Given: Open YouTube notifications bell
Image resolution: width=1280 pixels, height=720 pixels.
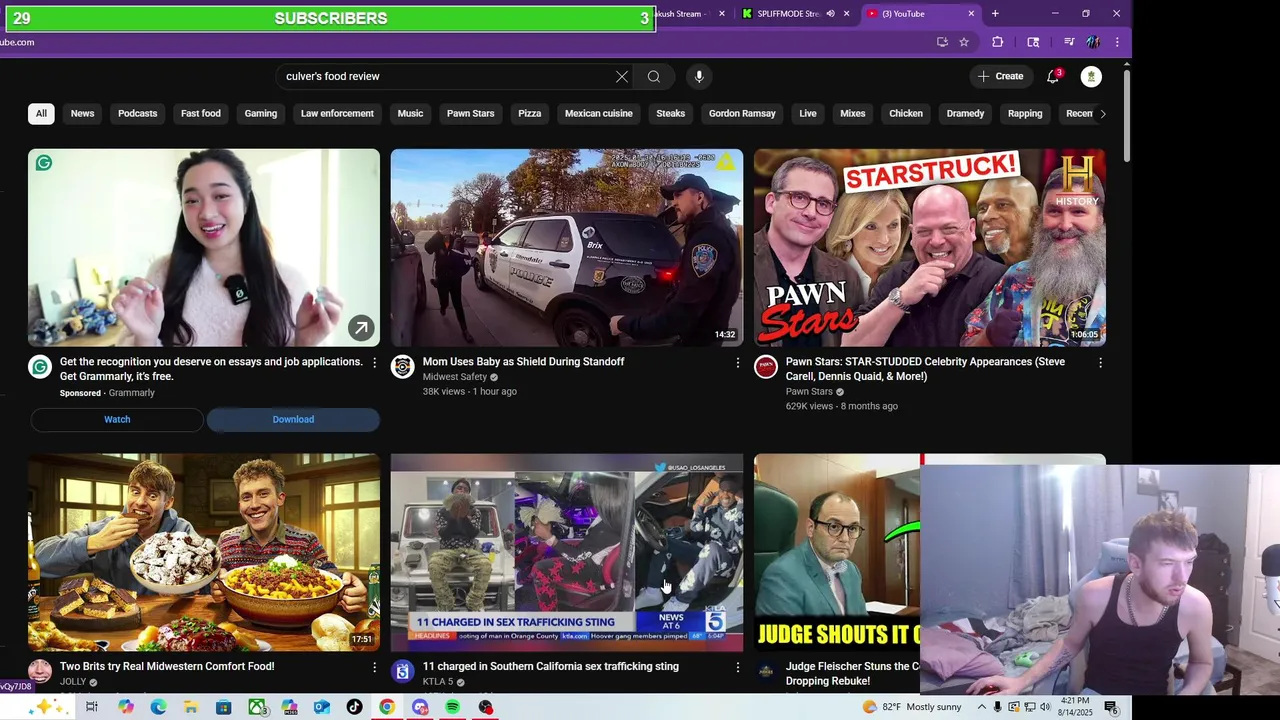Looking at the screenshot, I should tap(1053, 77).
